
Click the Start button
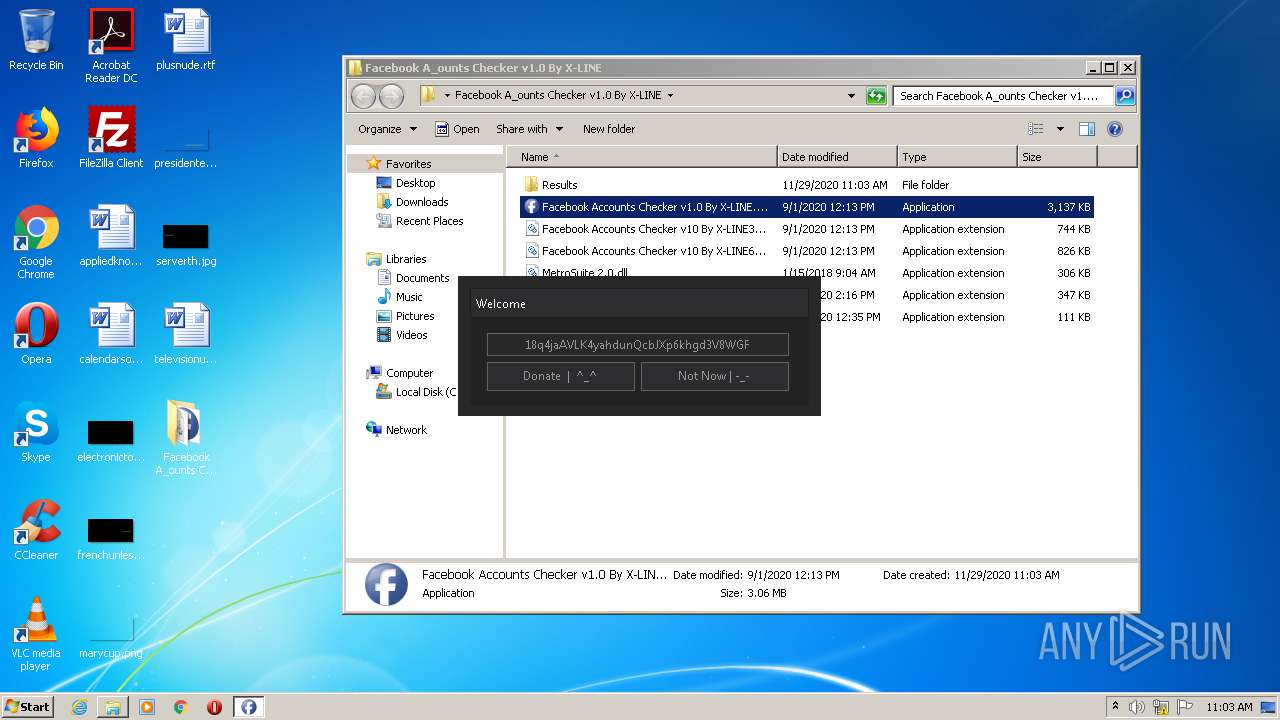[28, 707]
